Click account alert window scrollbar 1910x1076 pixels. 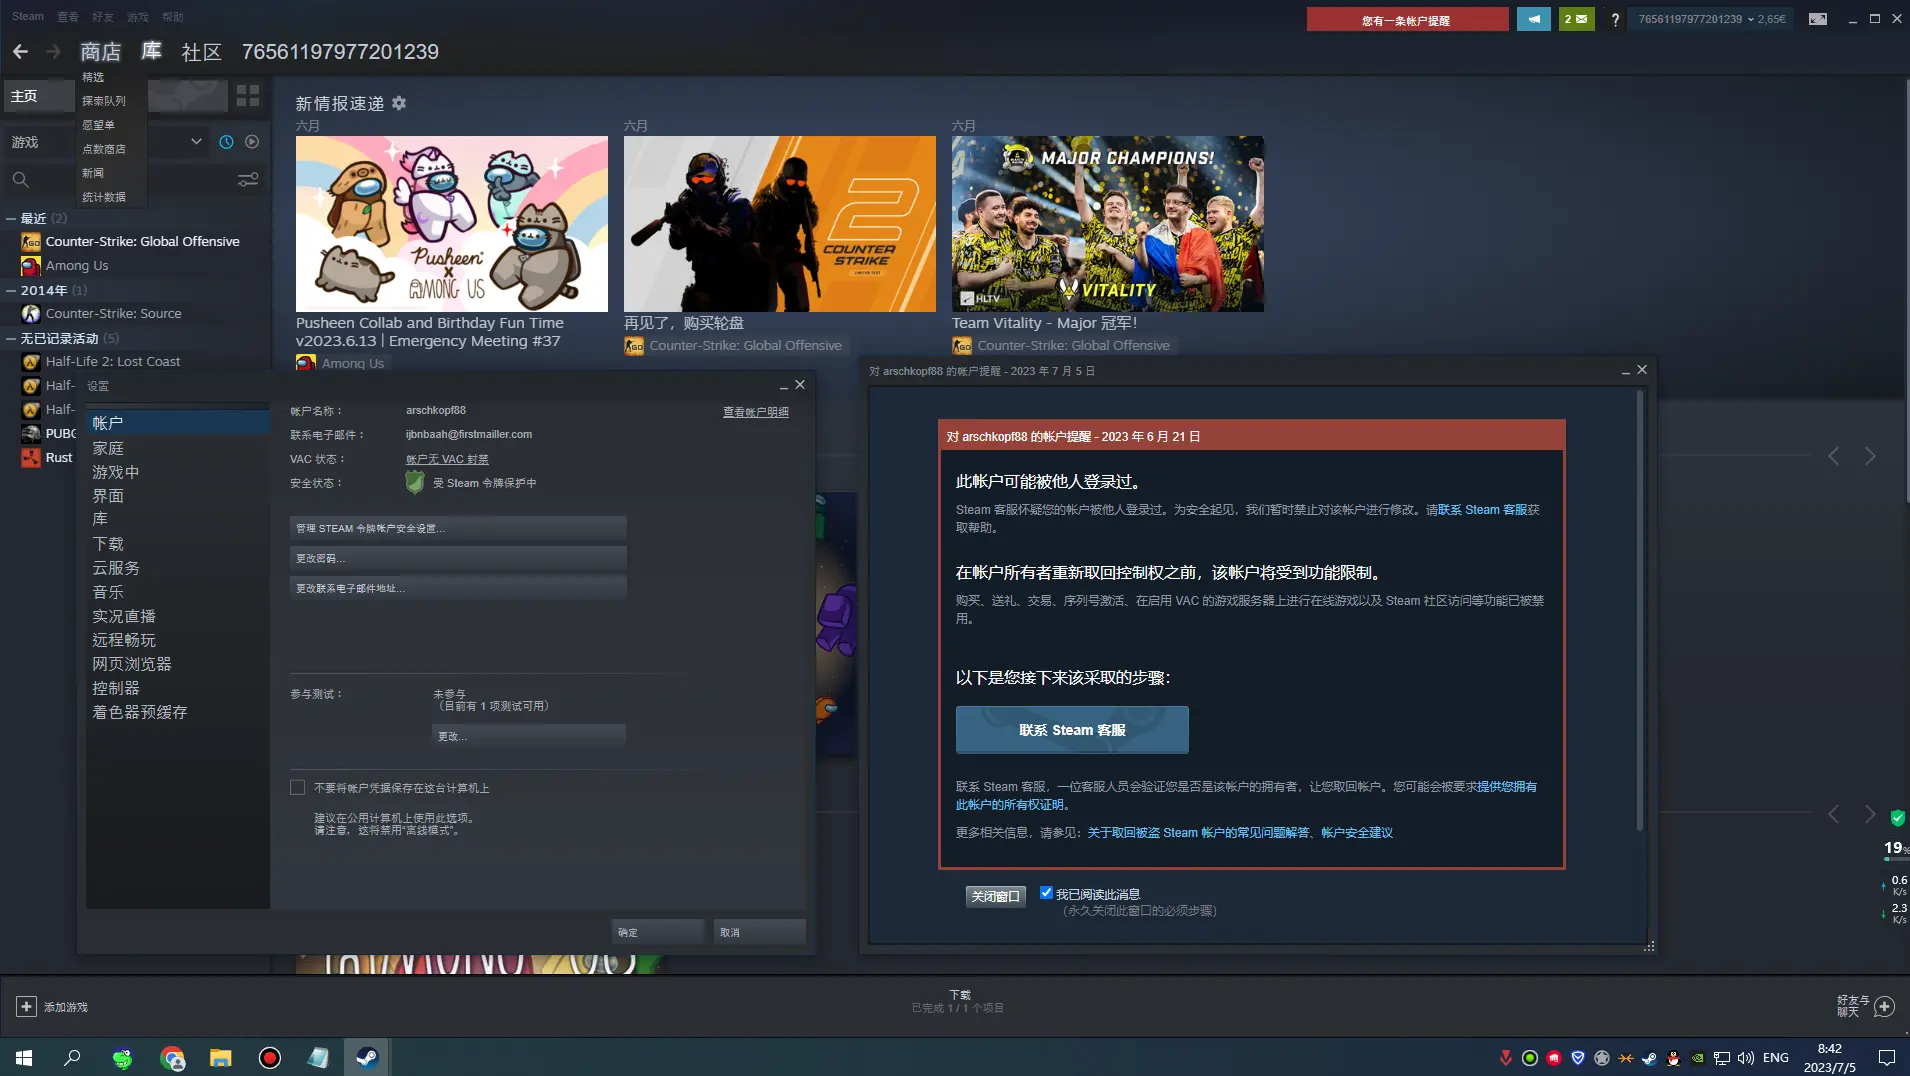click(x=1640, y=610)
